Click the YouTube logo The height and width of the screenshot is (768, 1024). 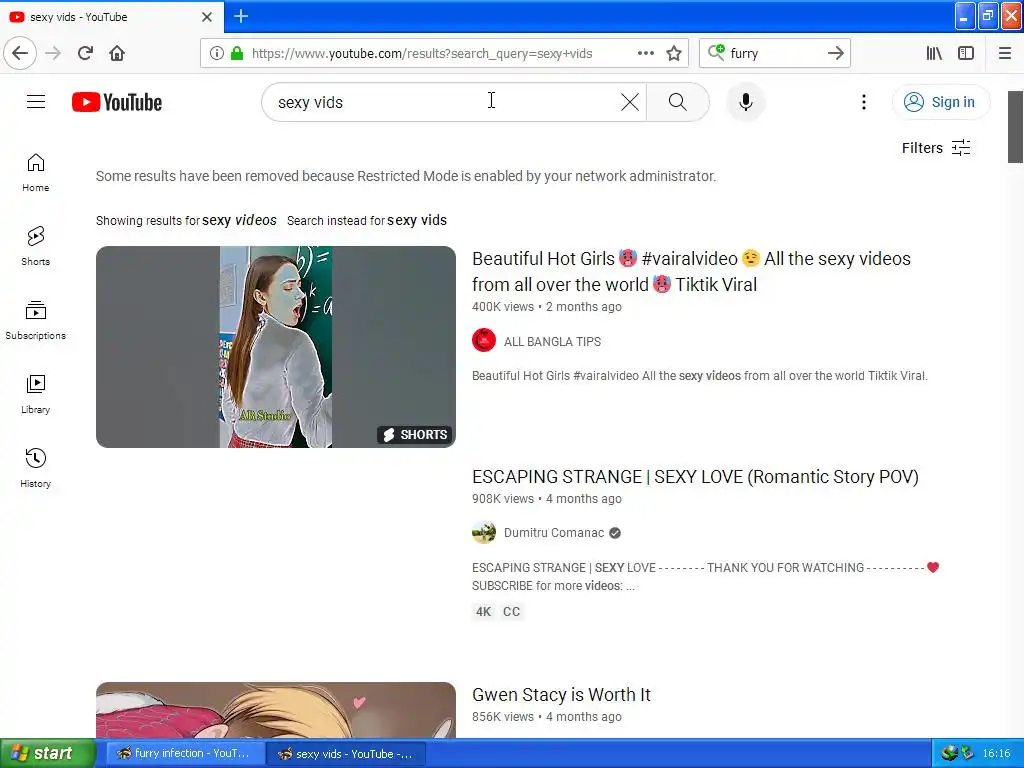click(x=117, y=102)
